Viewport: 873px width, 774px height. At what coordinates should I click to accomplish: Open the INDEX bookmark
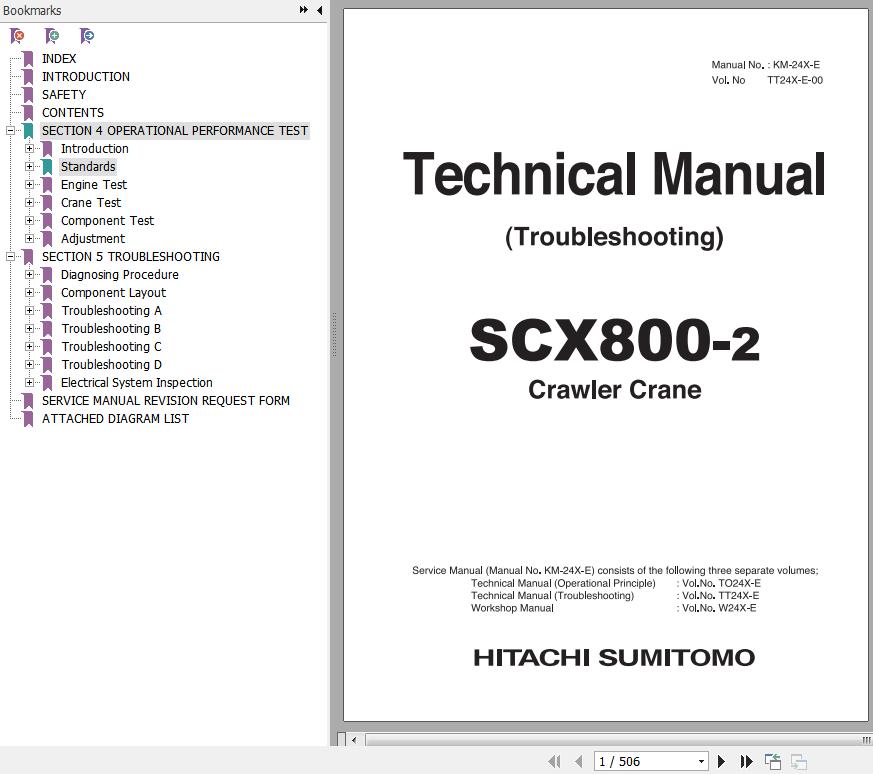[x=59, y=59]
